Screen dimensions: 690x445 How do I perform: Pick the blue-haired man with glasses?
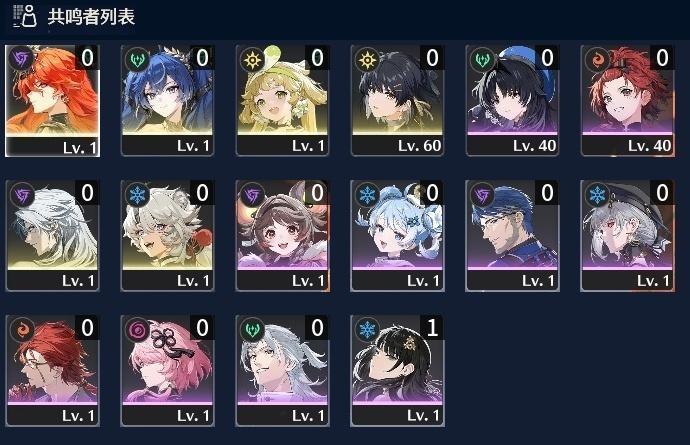coord(512,235)
